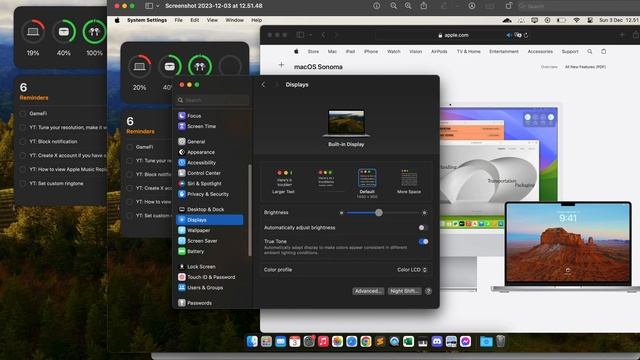Click the battery menu bar icon
Image resolution: width=640 pixels, height=360 pixels.
coord(562,20)
